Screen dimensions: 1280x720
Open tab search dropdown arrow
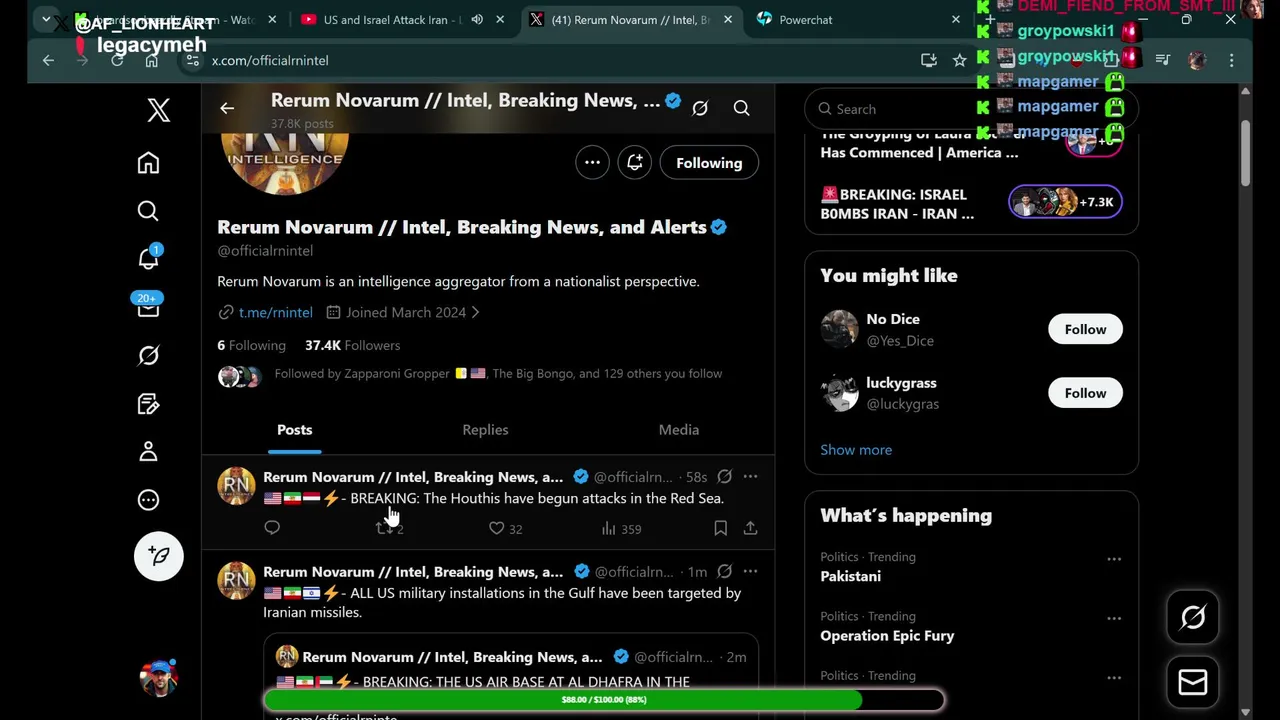pyautogui.click(x=46, y=19)
